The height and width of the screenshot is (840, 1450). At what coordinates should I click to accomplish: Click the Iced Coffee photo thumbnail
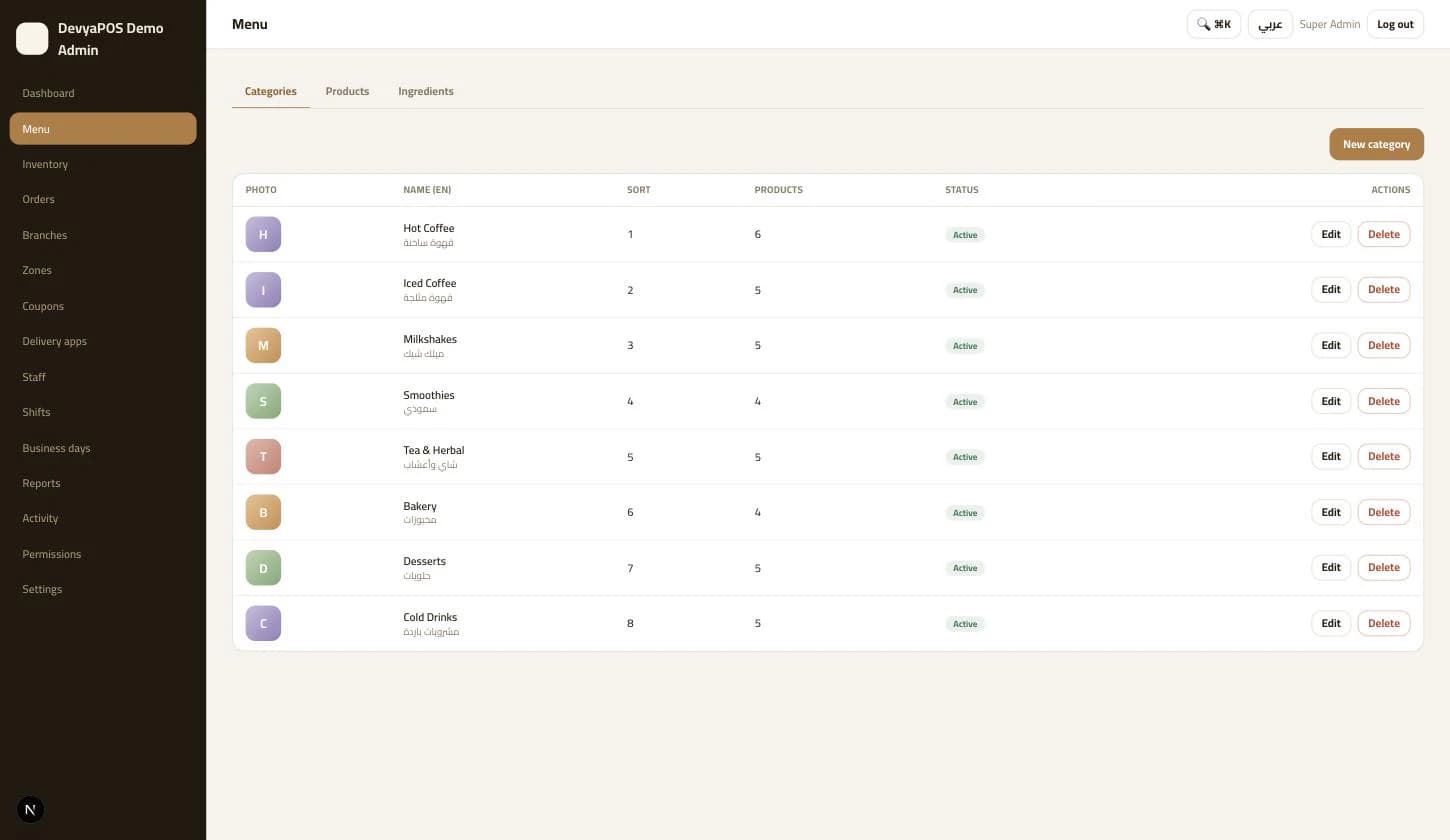click(x=263, y=290)
